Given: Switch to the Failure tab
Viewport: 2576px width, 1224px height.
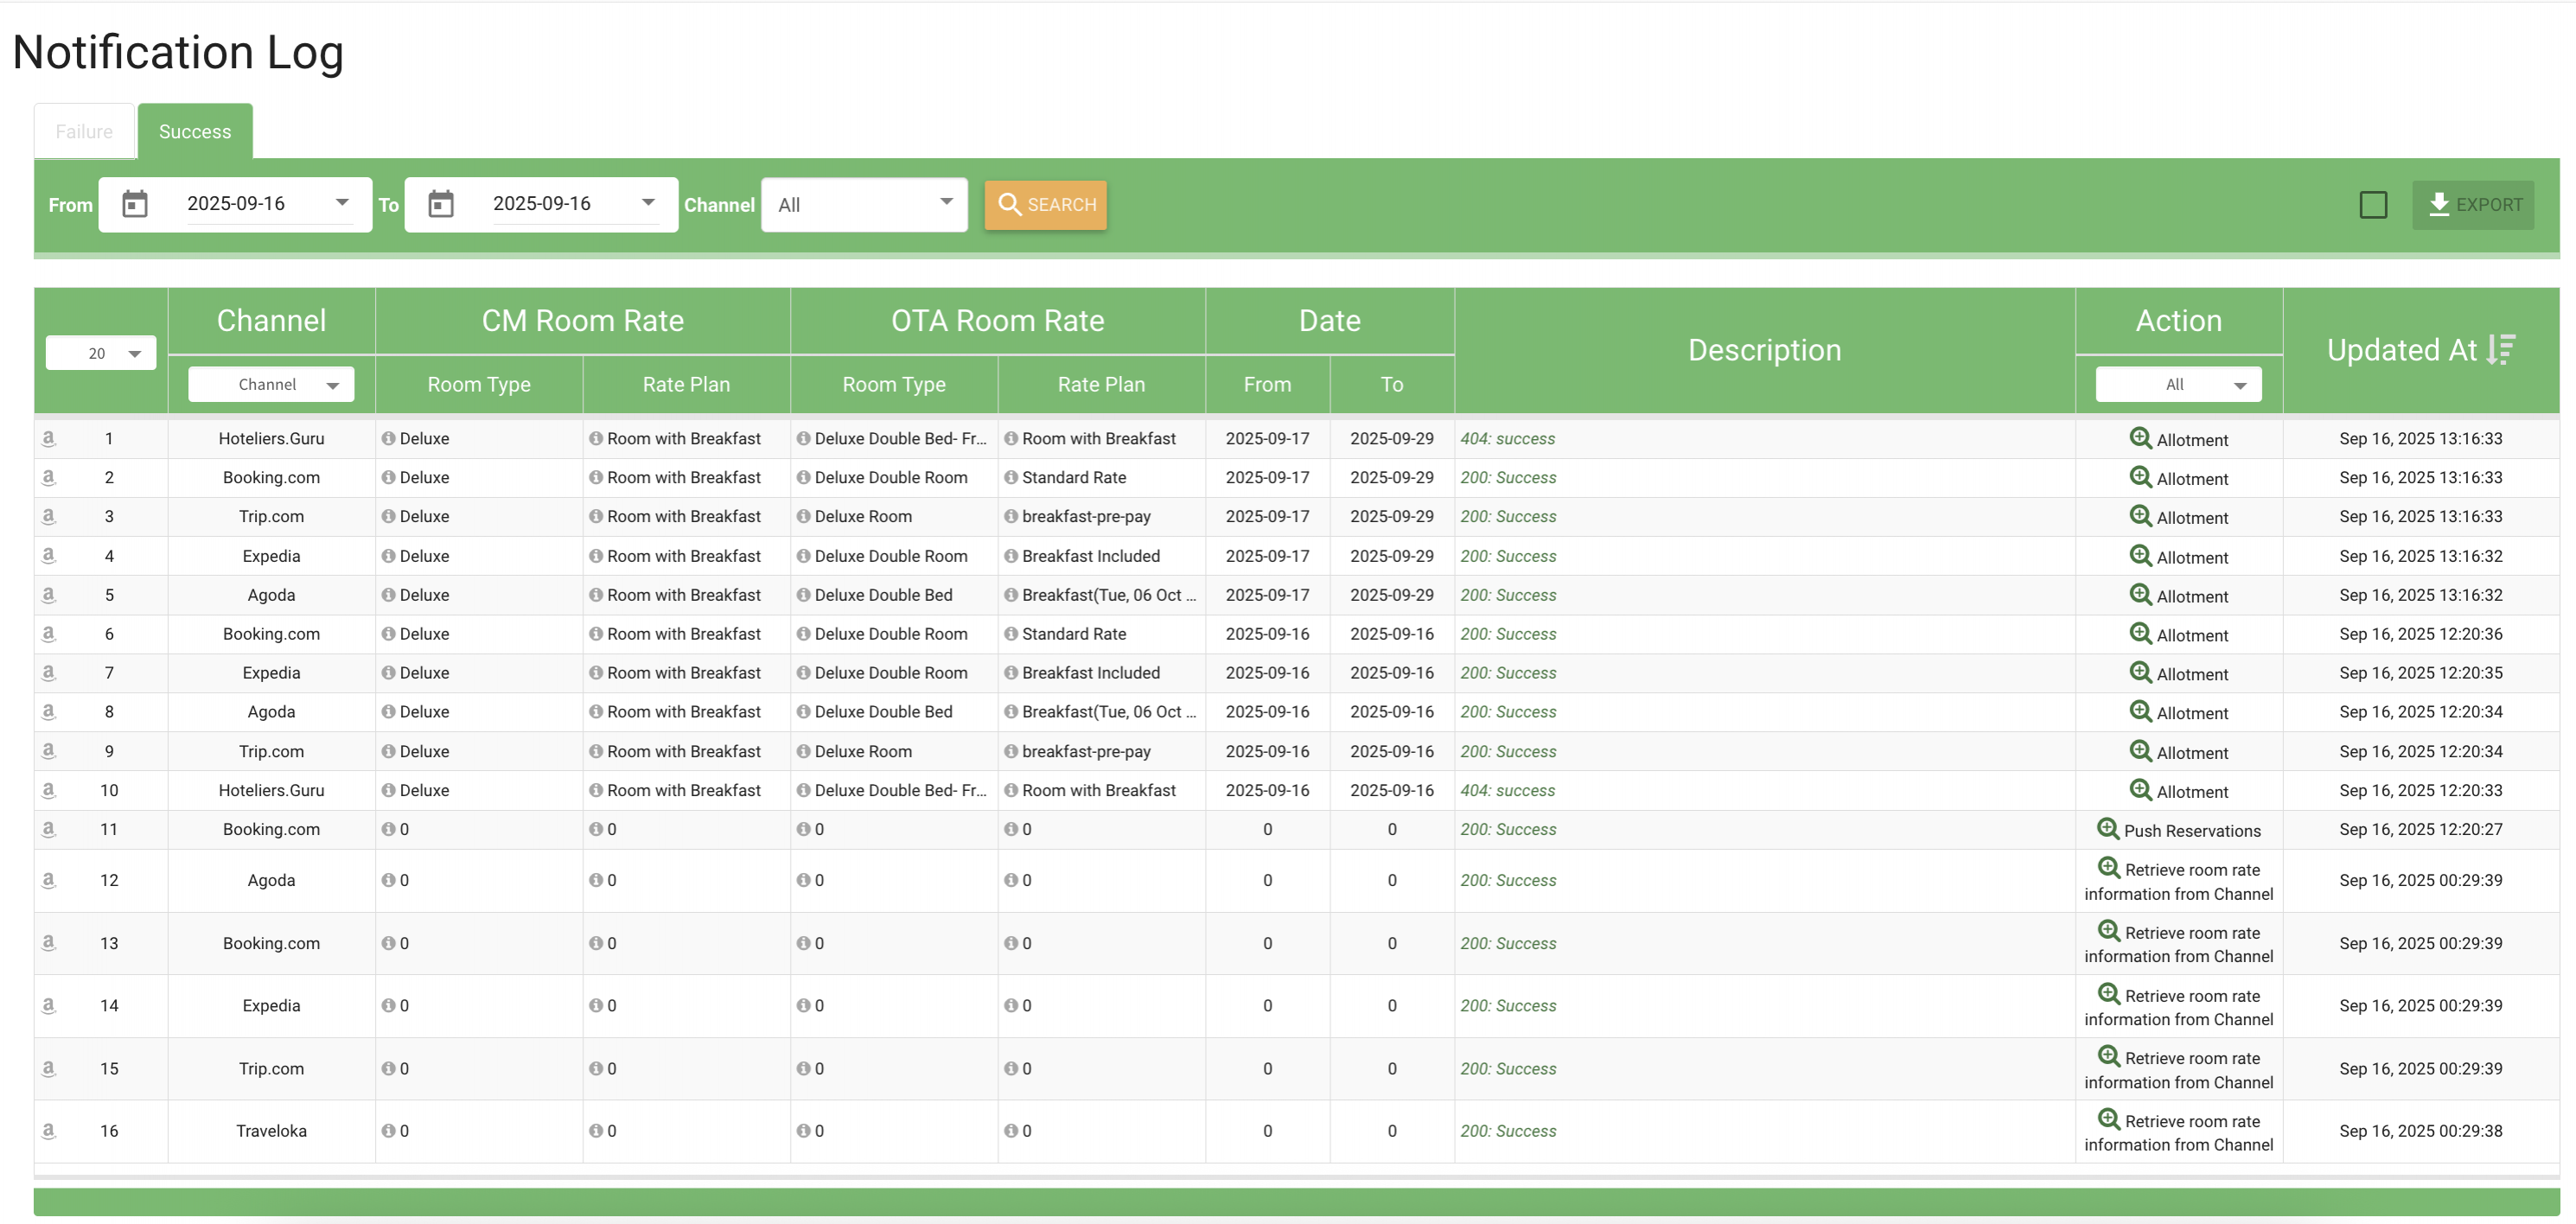Looking at the screenshot, I should click(84, 131).
